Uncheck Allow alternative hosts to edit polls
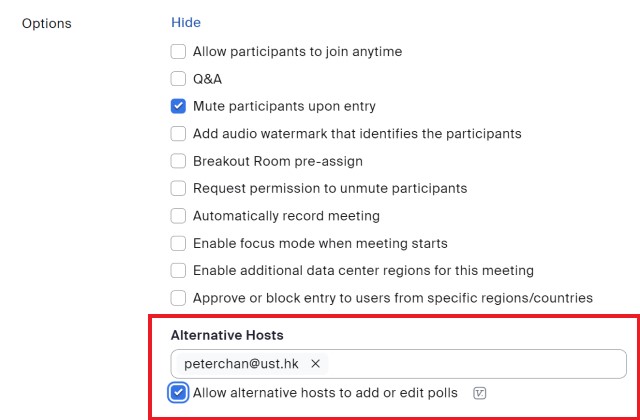 point(178,393)
